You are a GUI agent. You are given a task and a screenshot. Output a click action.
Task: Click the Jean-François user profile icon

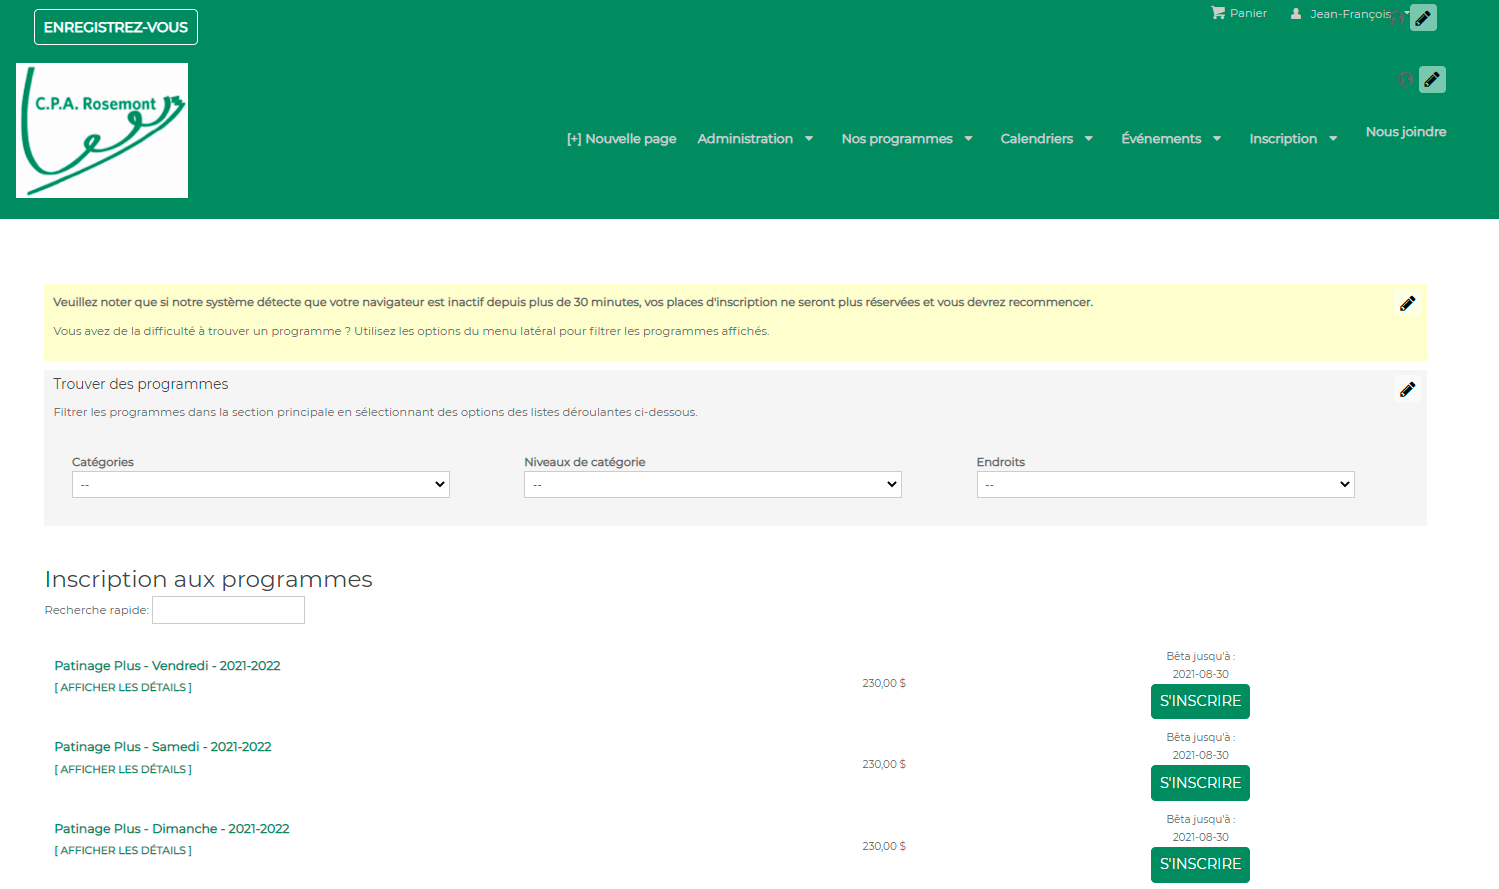[x=1296, y=13]
